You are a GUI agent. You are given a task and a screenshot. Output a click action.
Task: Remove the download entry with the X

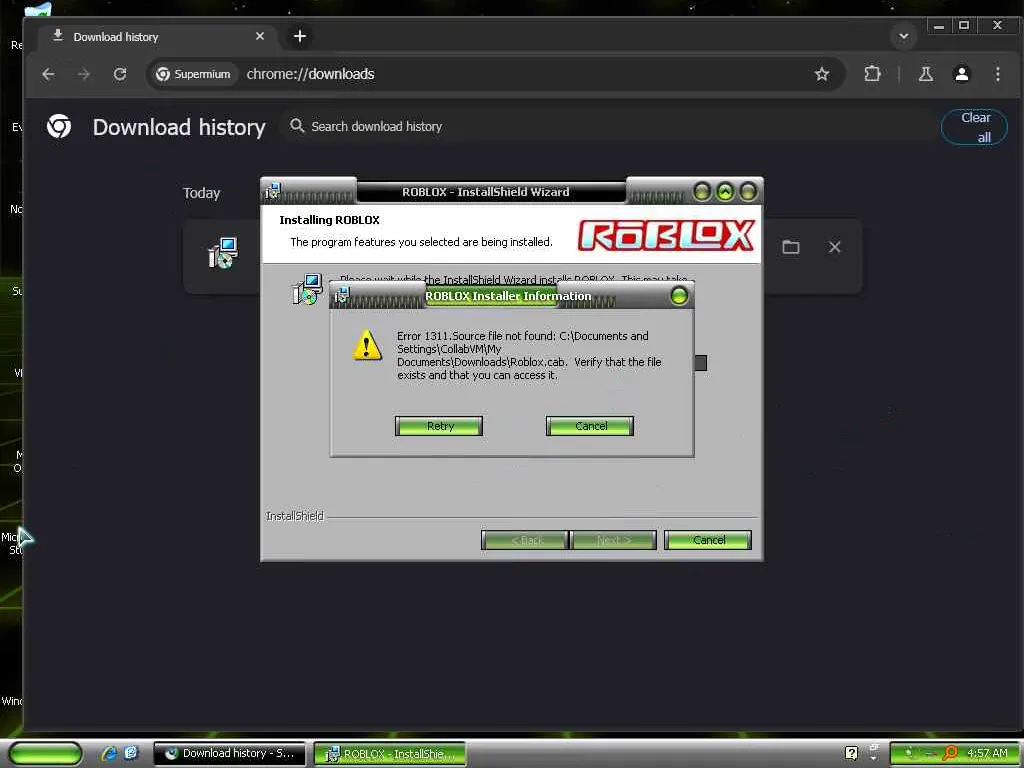(835, 247)
